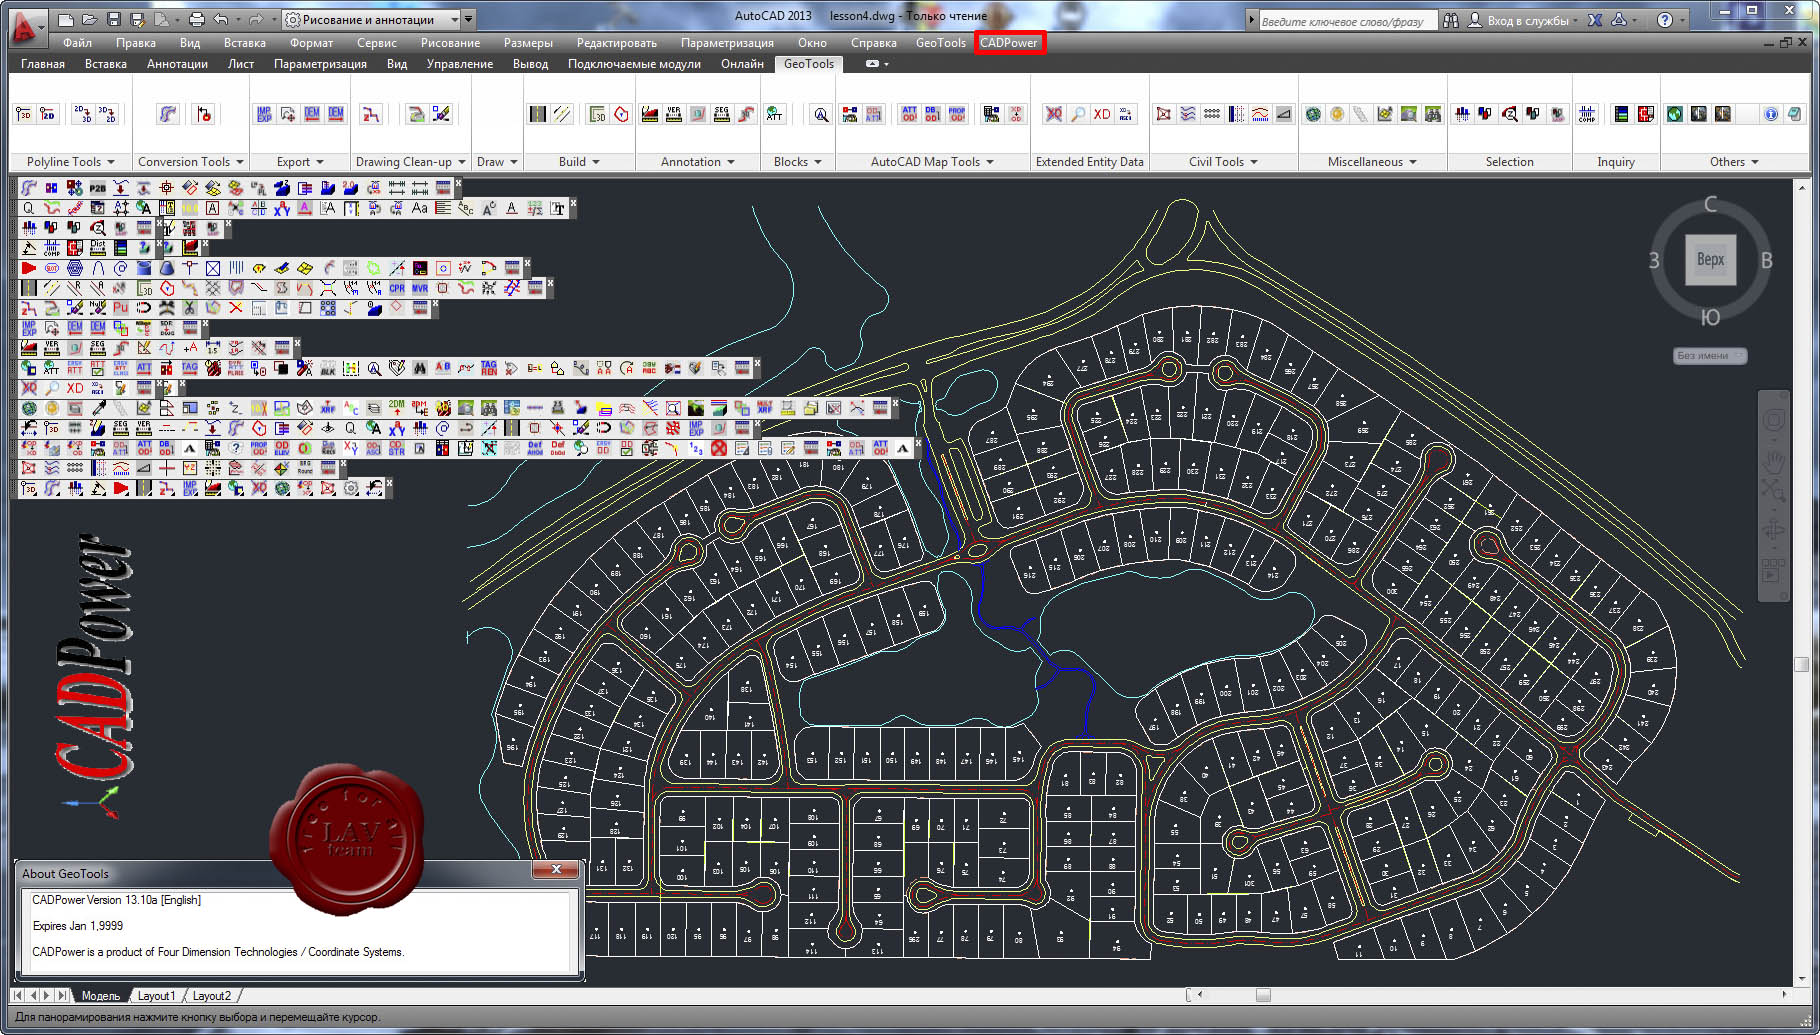Click the pan hand icon in navigation bar
The width and height of the screenshot is (1820, 1035).
[x=1773, y=461]
